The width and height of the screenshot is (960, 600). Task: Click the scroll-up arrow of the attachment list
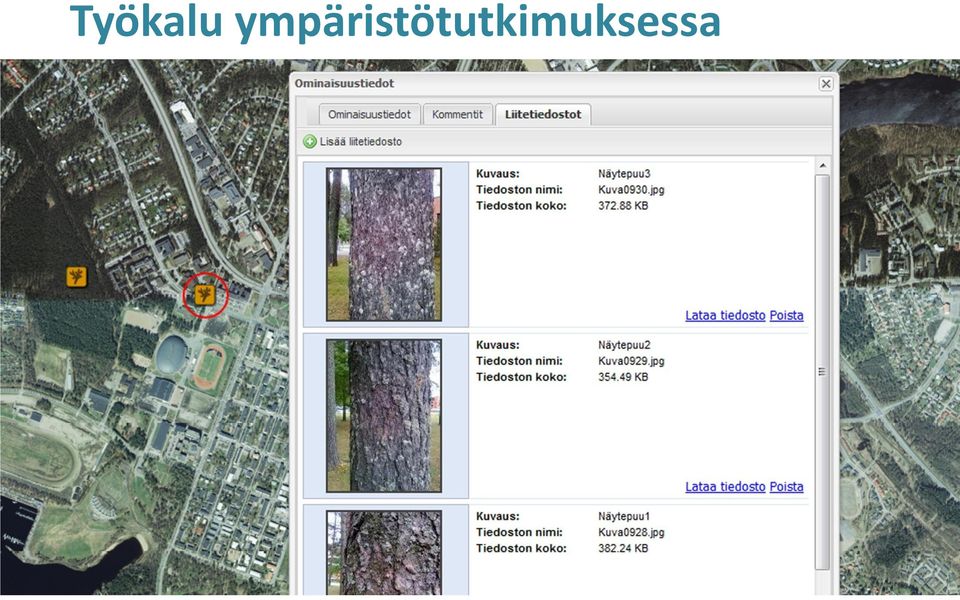tap(822, 166)
